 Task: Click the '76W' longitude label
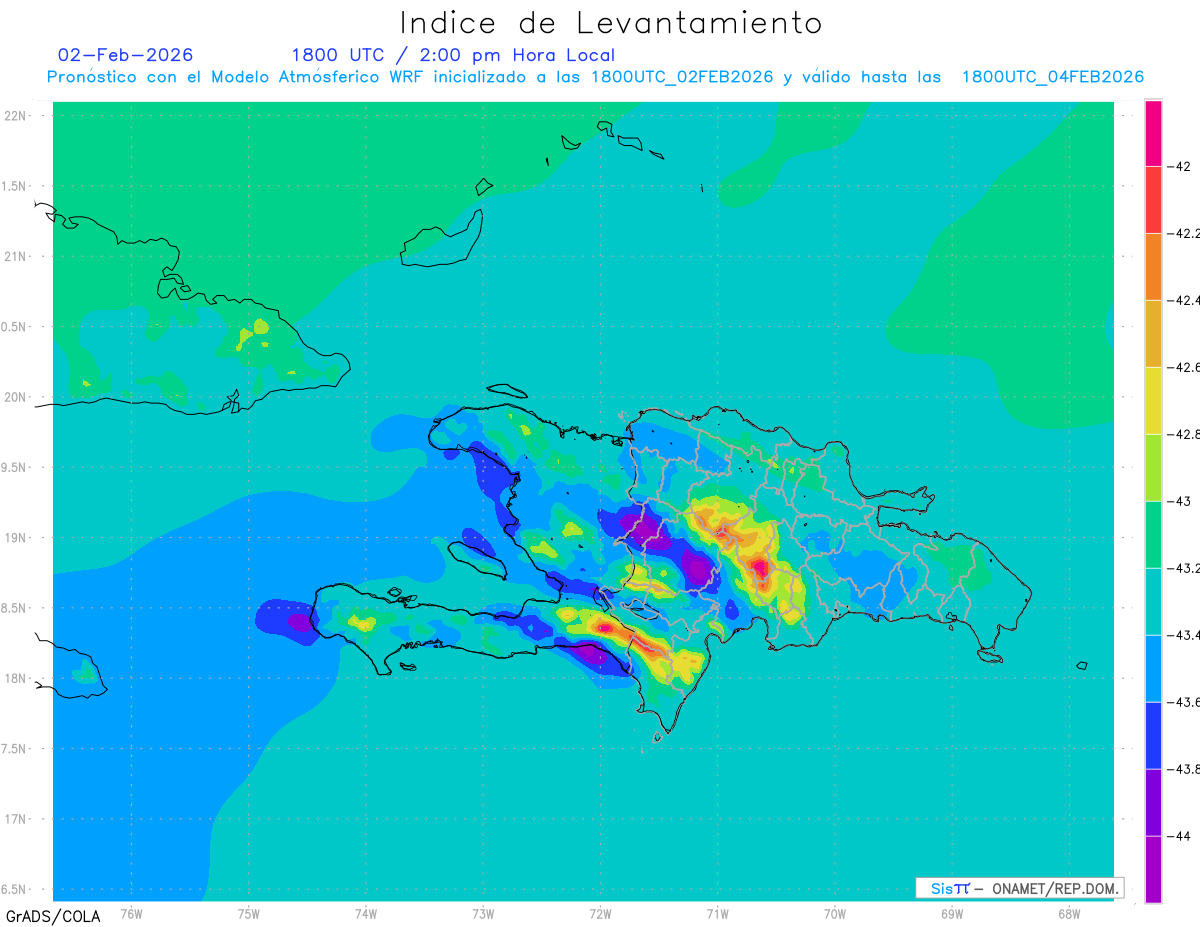pyautogui.click(x=131, y=912)
